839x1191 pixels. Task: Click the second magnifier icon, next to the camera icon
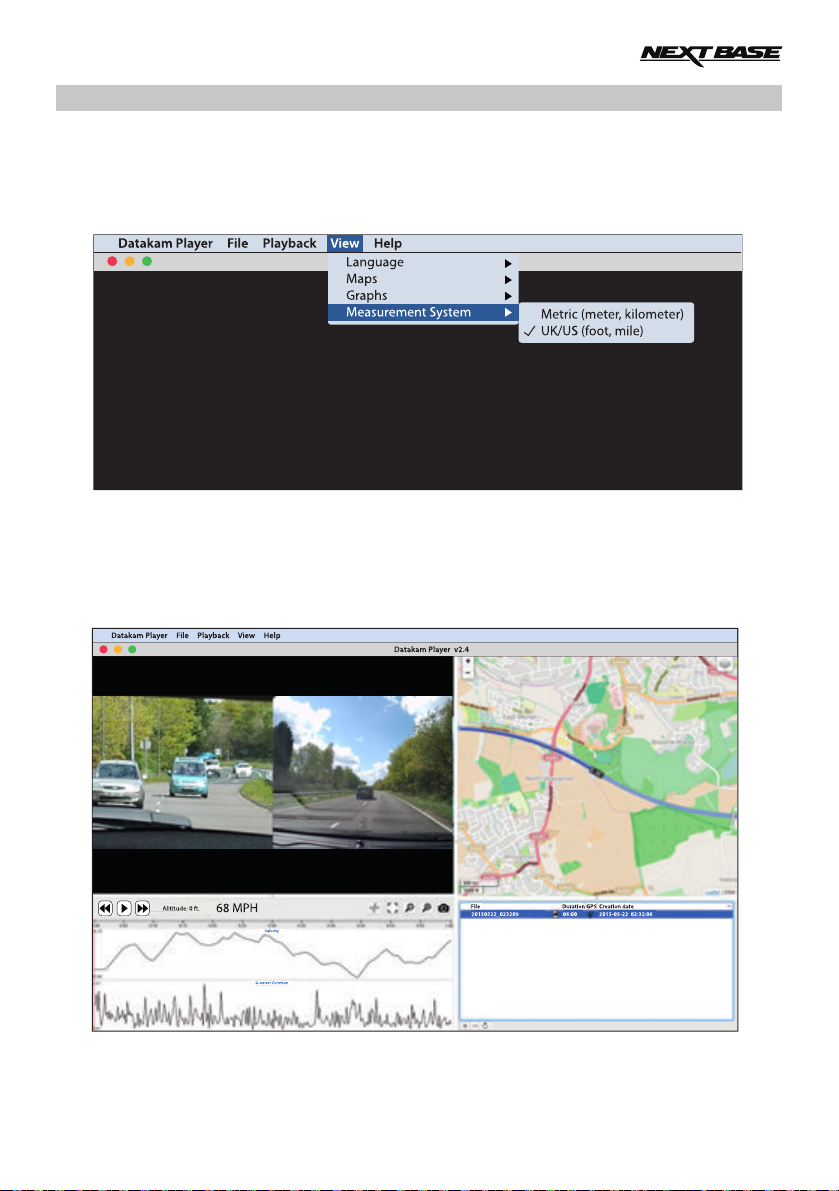[427, 908]
